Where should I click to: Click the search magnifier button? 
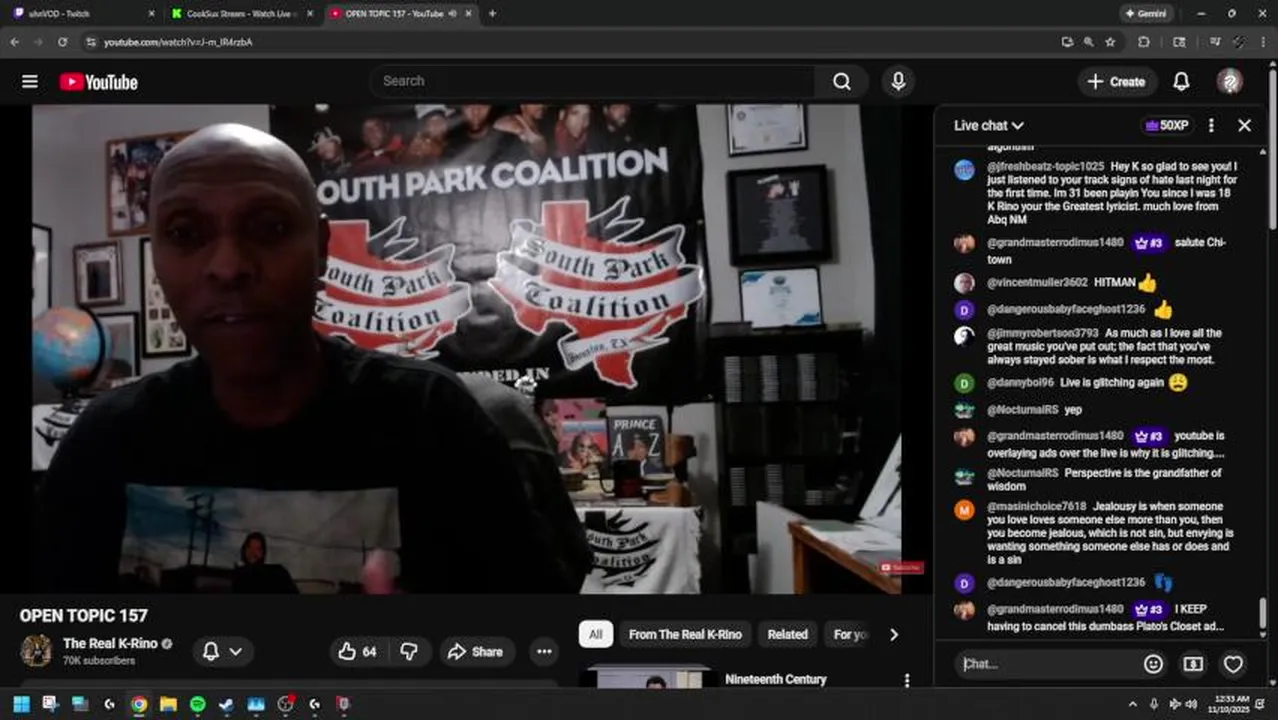(842, 82)
